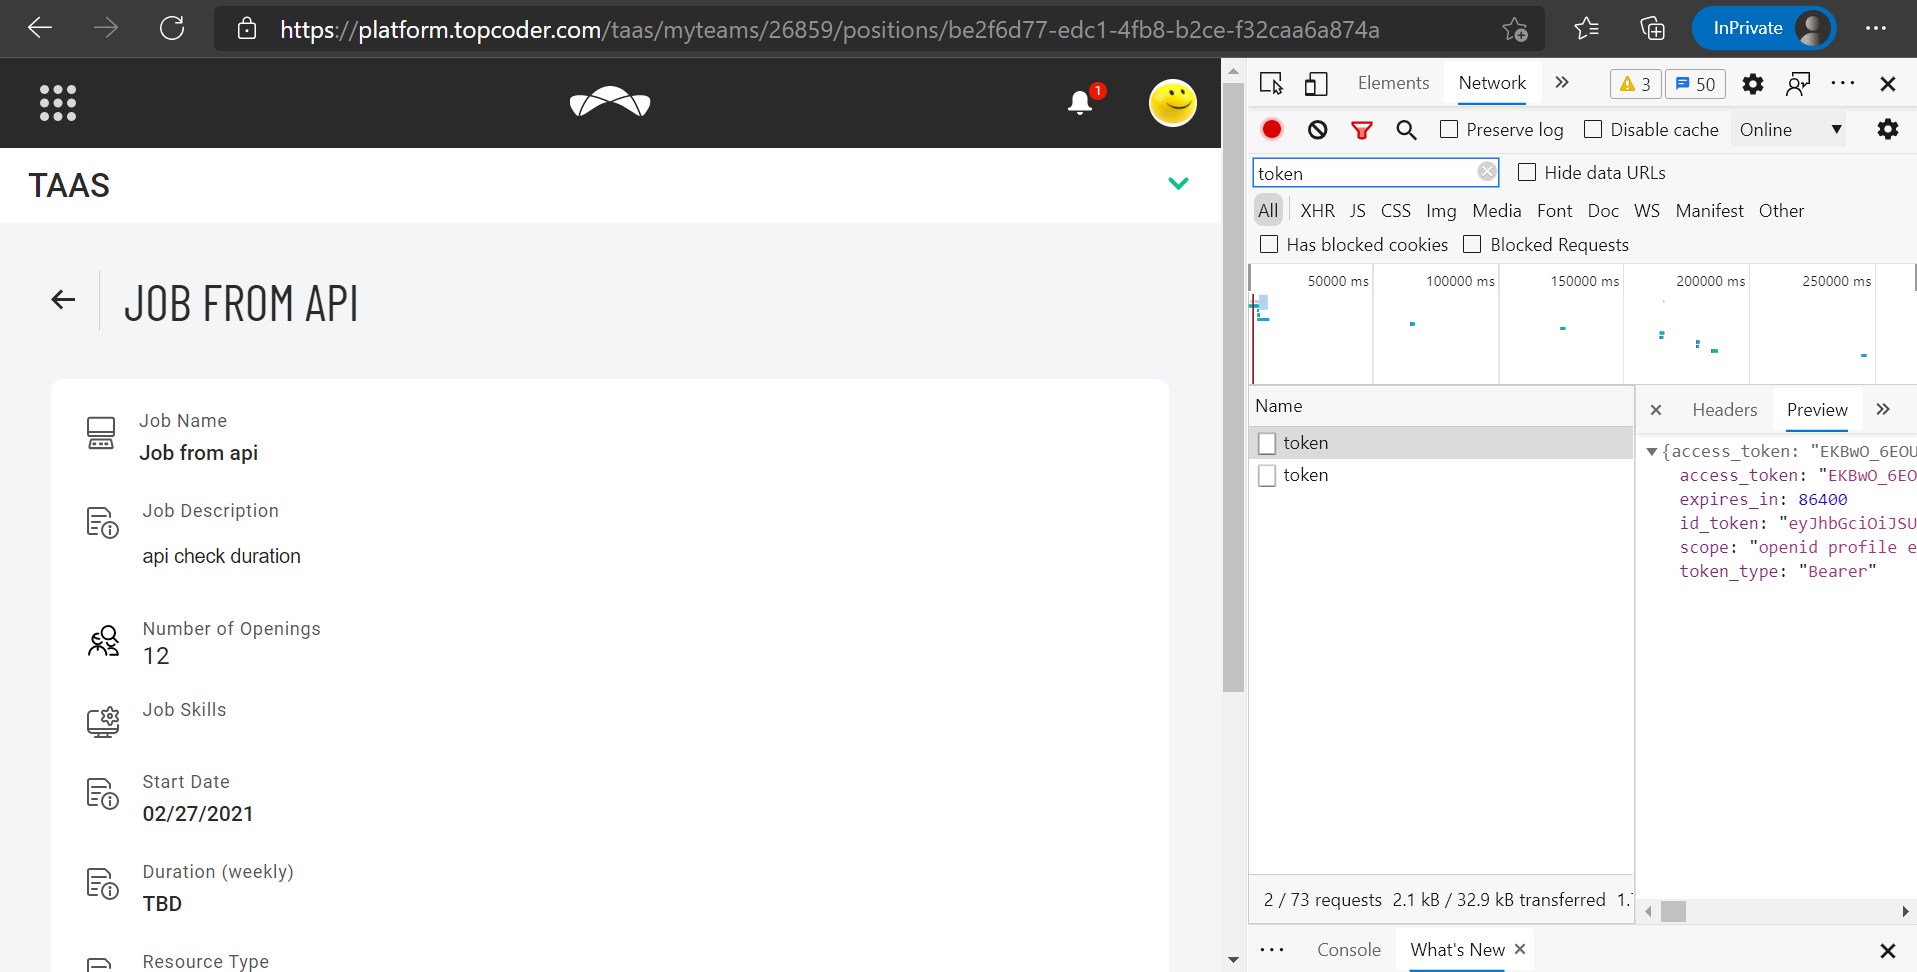Check Blocked Requests
The height and width of the screenshot is (972, 1917).
tap(1472, 244)
